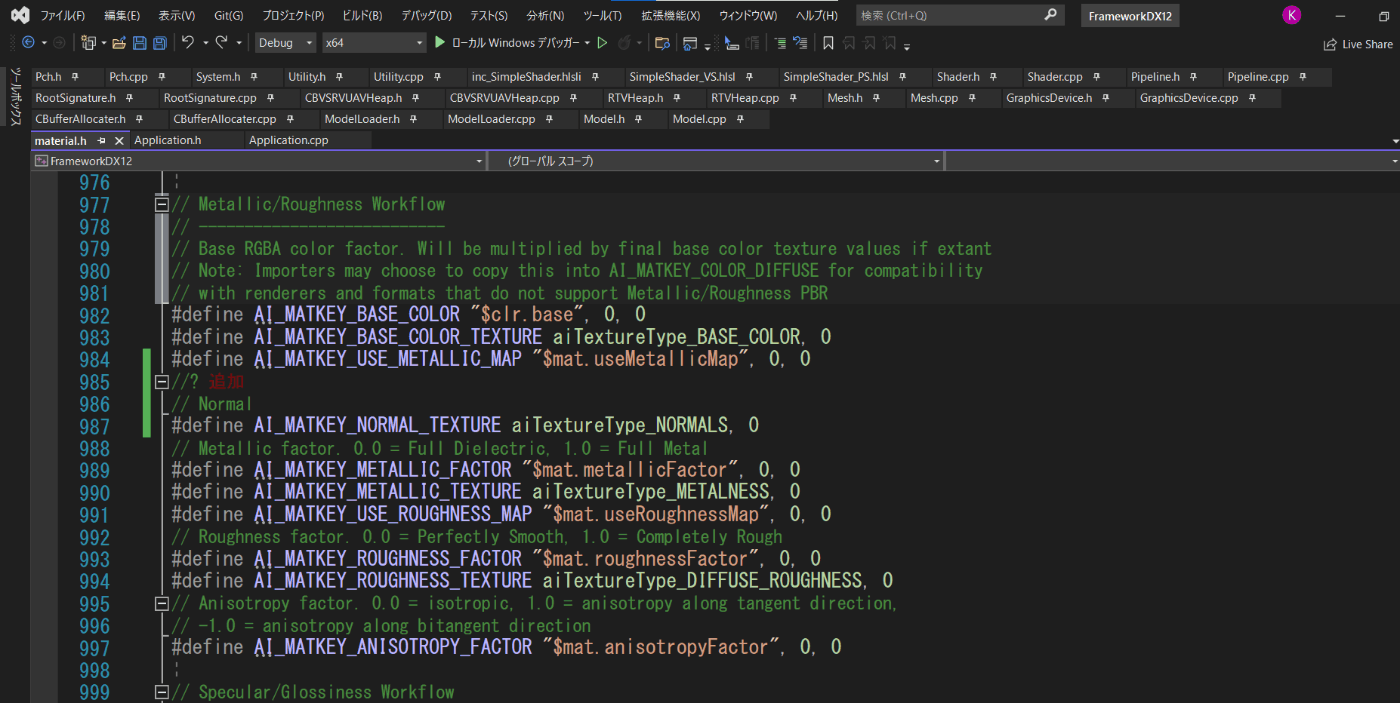Toggle pin on the Shader.h tab
Viewport: 1400px width, 703px height.
click(x=993, y=77)
